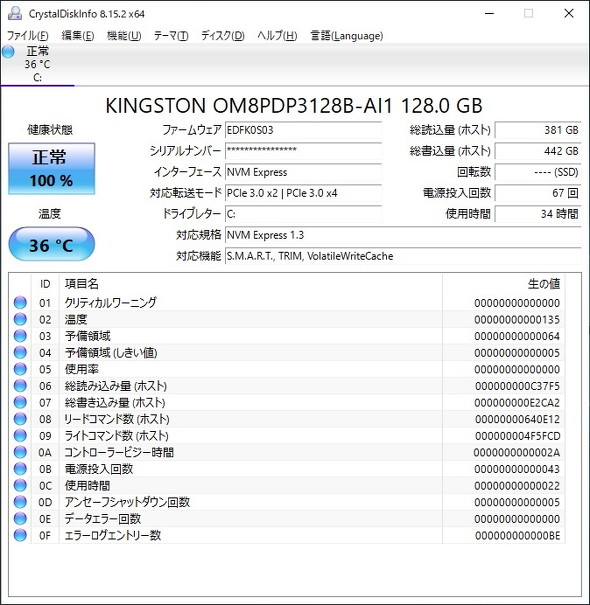This screenshot has width=590, height=605.
Task: Click the drive letter field C:
Action: click(303, 214)
